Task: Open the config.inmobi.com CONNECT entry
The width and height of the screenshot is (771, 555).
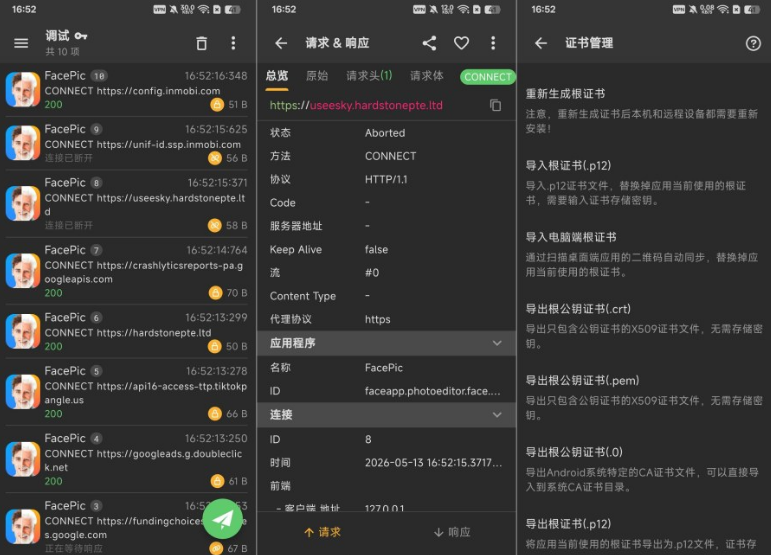Action: point(128,90)
